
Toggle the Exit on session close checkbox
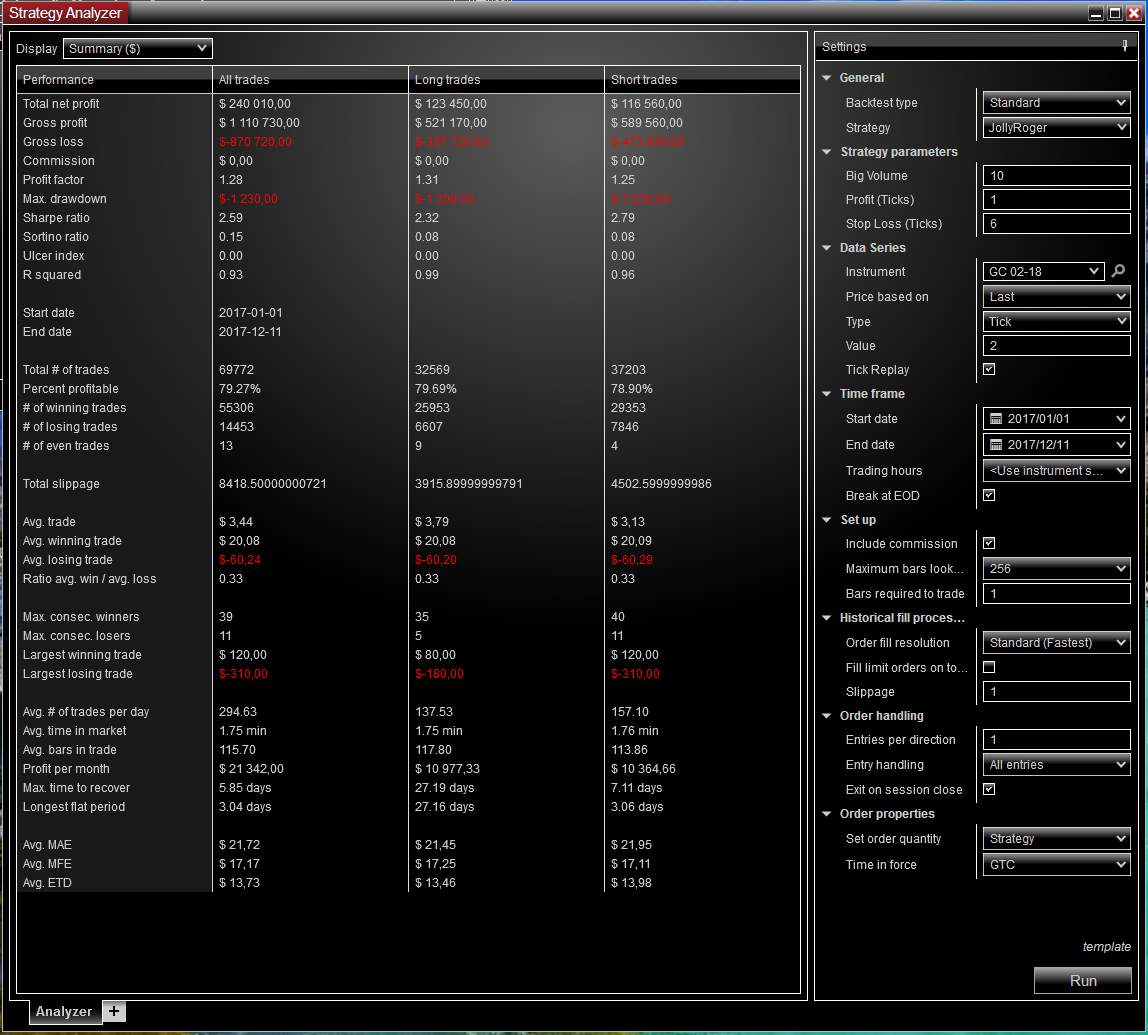pyautogui.click(x=989, y=789)
